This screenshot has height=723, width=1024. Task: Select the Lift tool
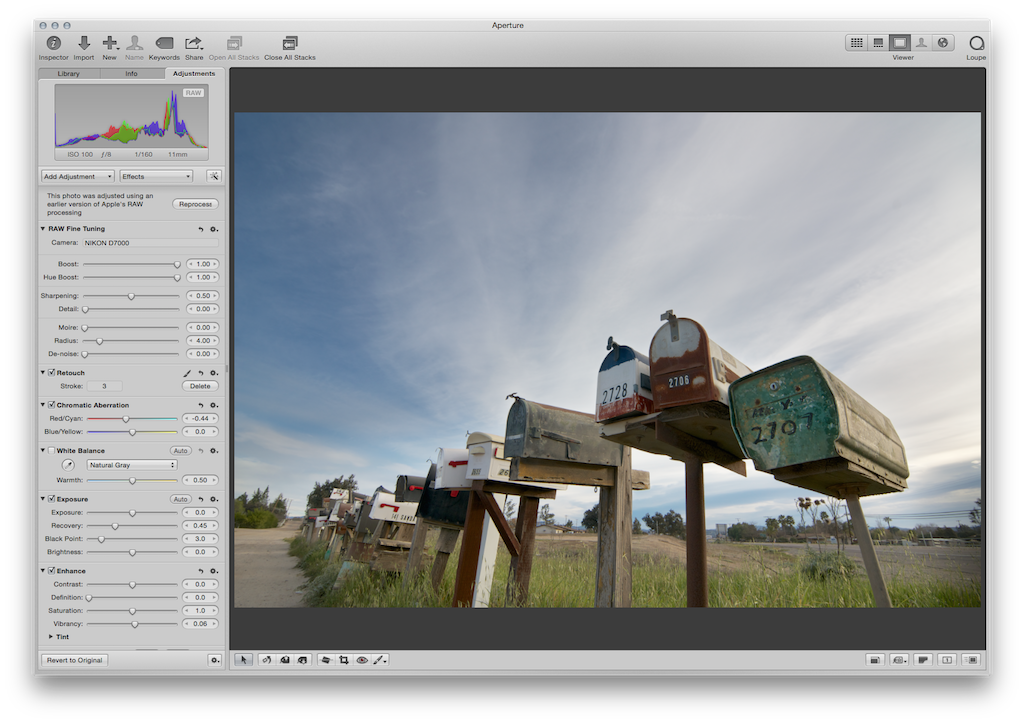(x=285, y=660)
